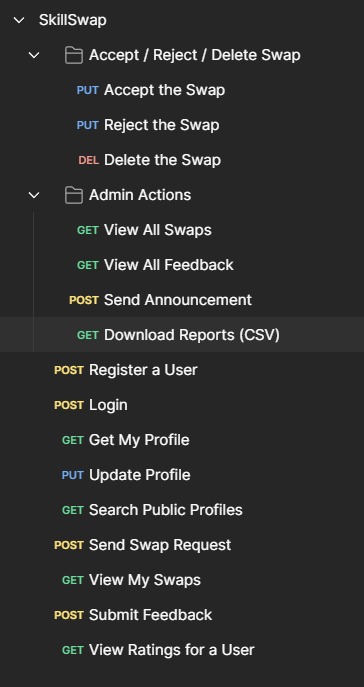Image resolution: width=364 pixels, height=687 pixels.
Task: Click the folder icon beside Accept / Reject / Delete Swap
Action: 74,55
